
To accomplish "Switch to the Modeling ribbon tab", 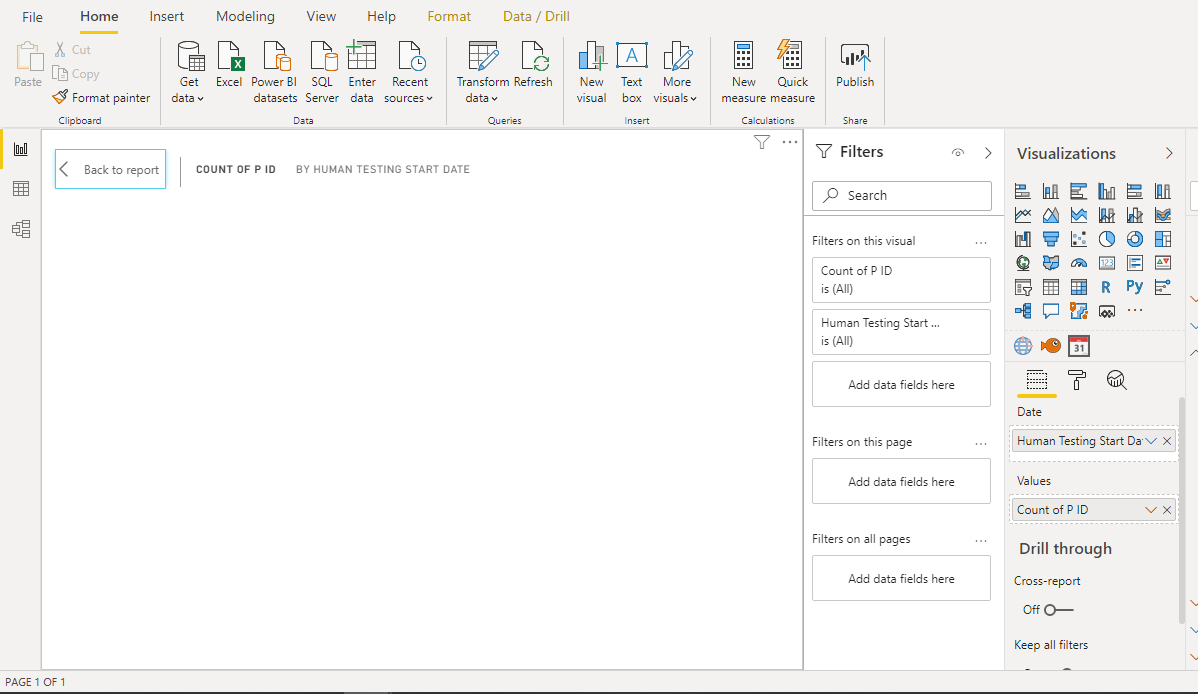I will coord(245,16).
